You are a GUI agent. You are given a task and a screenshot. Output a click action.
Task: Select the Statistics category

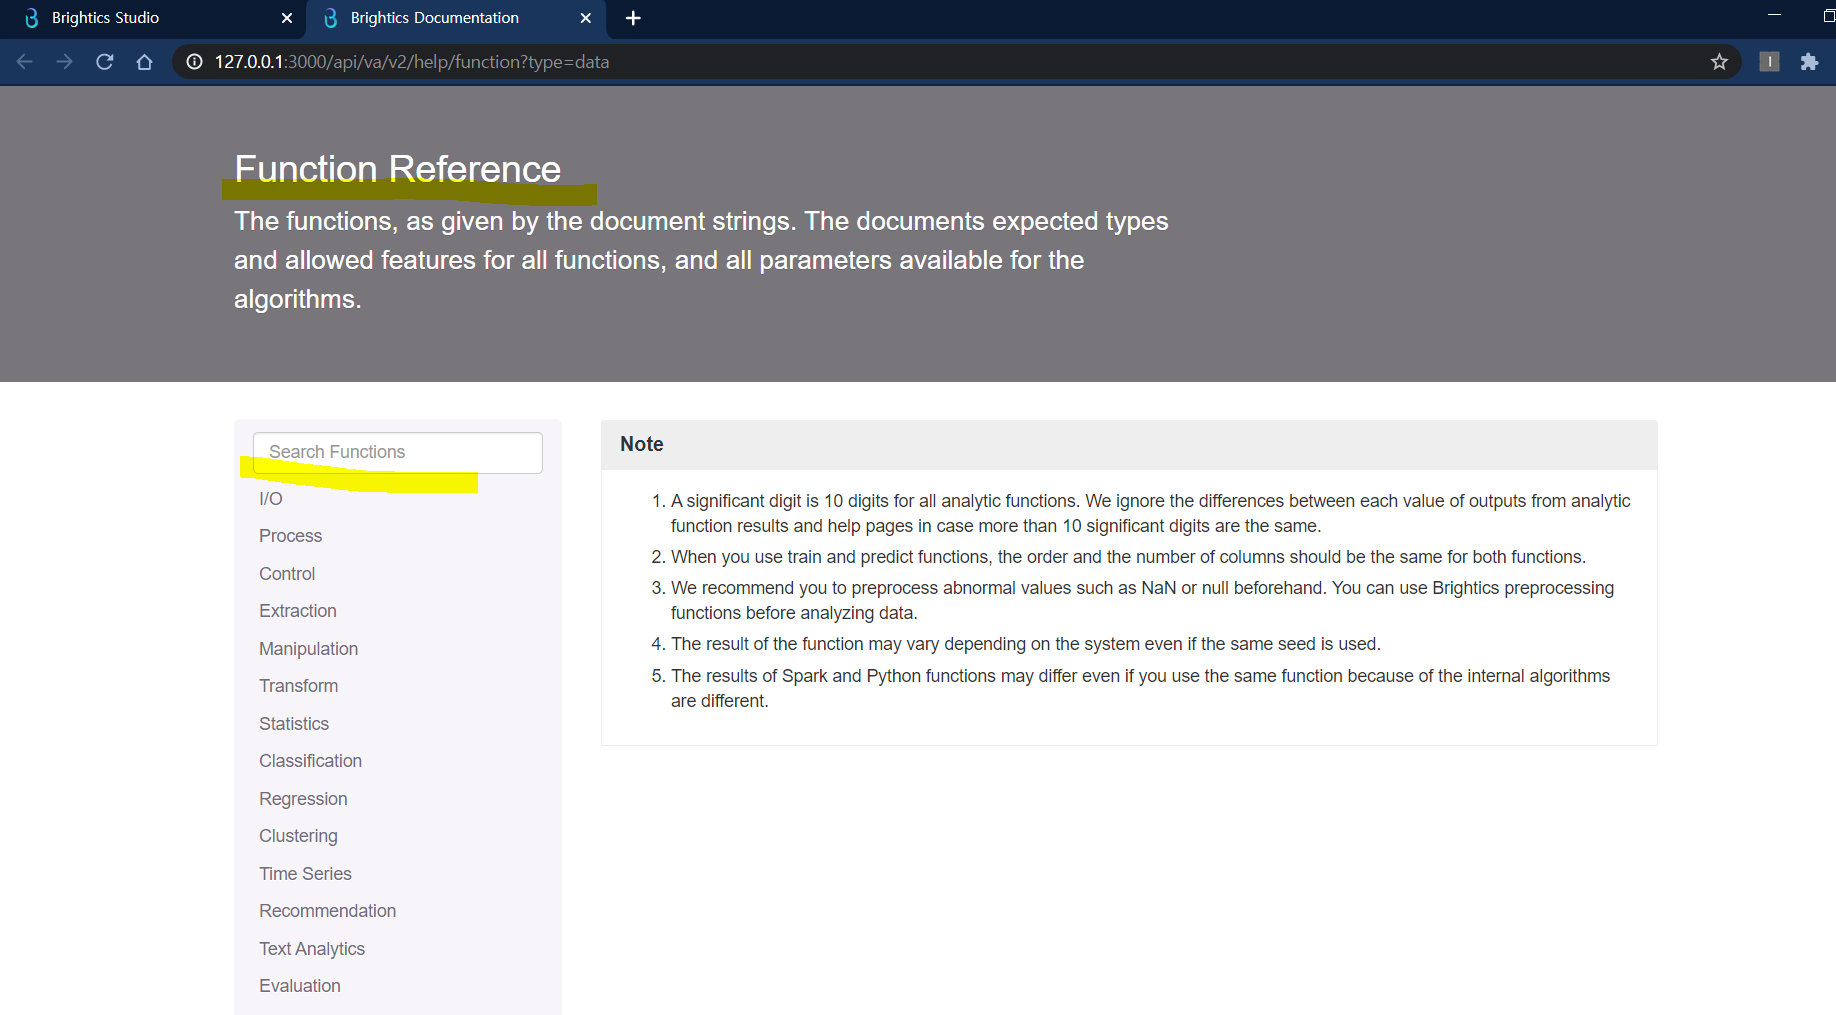[x=294, y=724]
